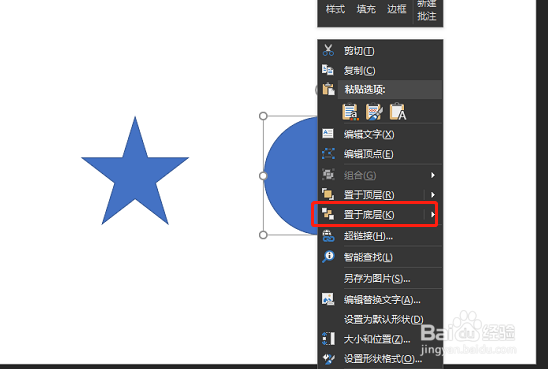
Task: Click the 填充 mini toolbar button
Action: click(x=366, y=9)
